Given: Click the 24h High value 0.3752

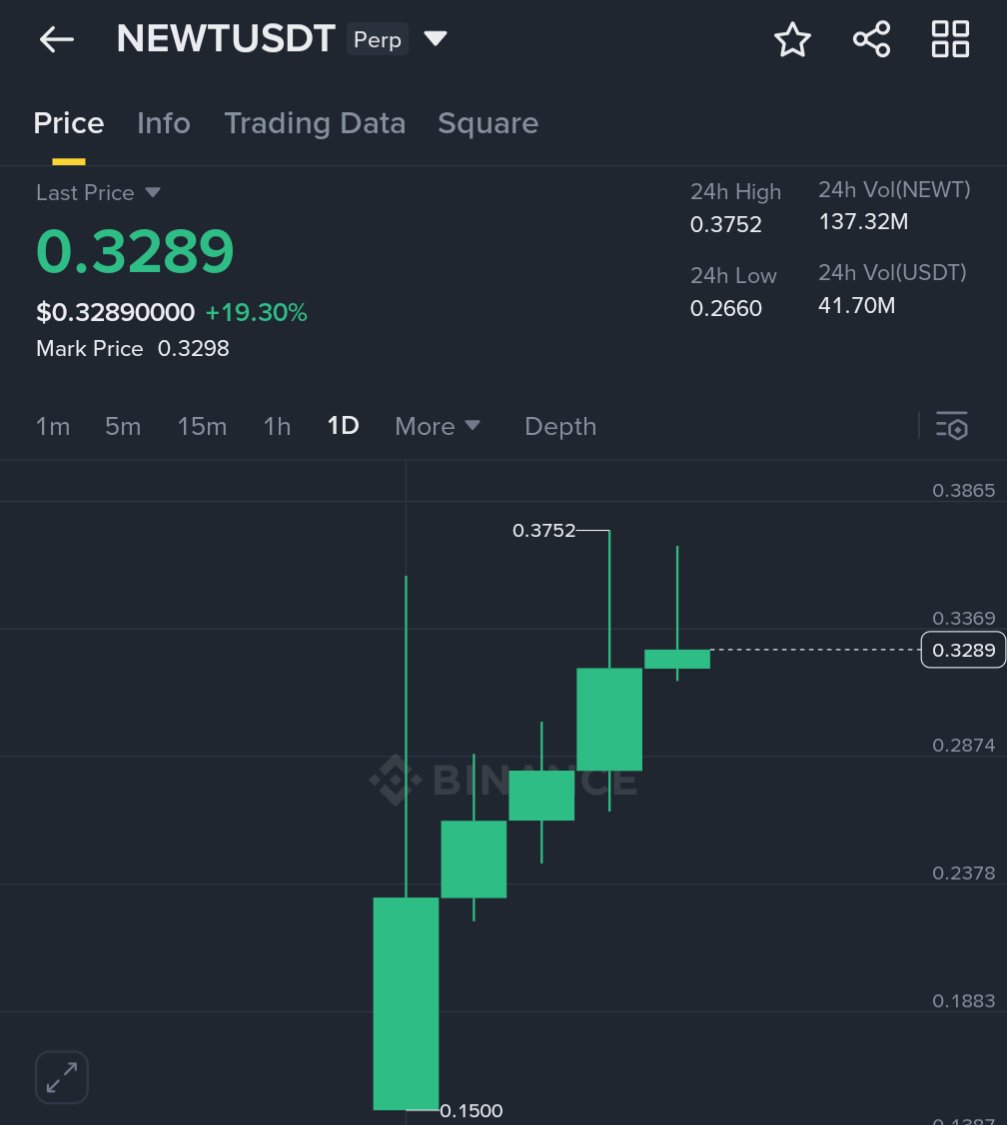Looking at the screenshot, I should coord(725,225).
